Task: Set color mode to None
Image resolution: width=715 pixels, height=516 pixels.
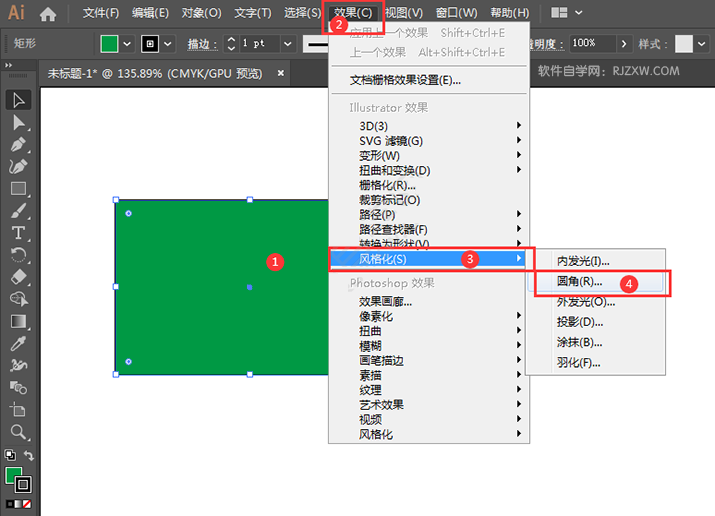Action: [27, 504]
